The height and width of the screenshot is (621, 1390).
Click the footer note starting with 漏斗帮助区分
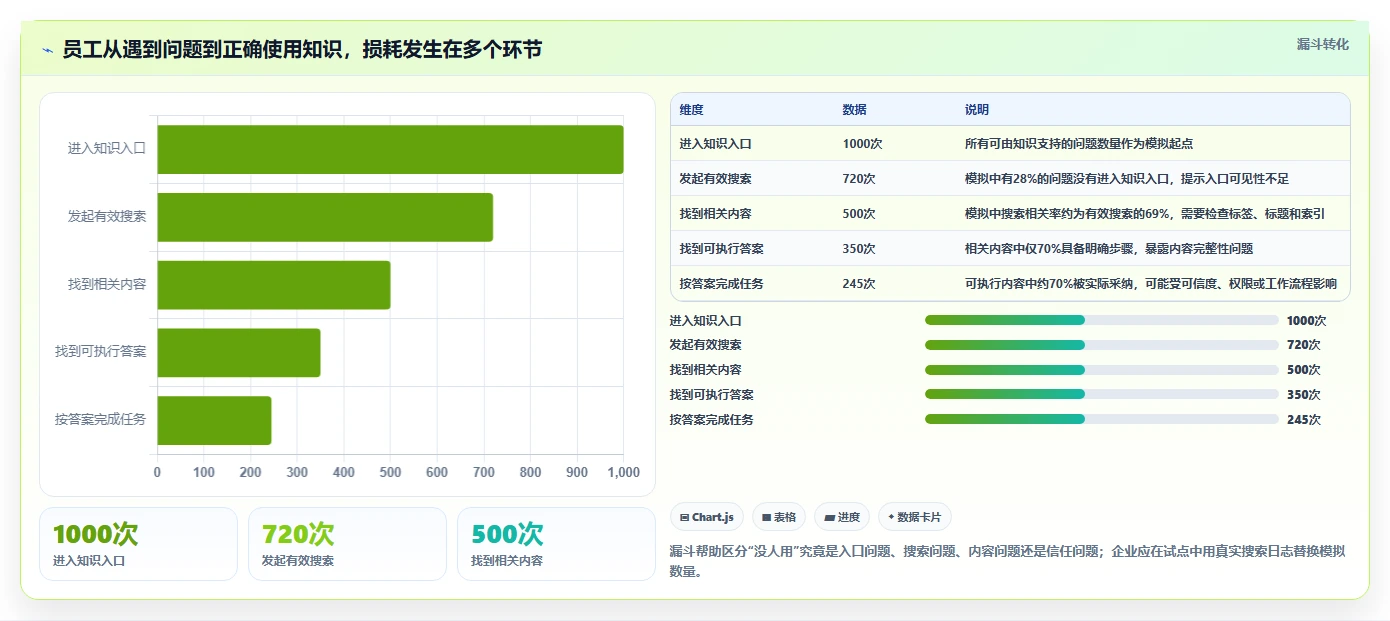click(1008, 561)
